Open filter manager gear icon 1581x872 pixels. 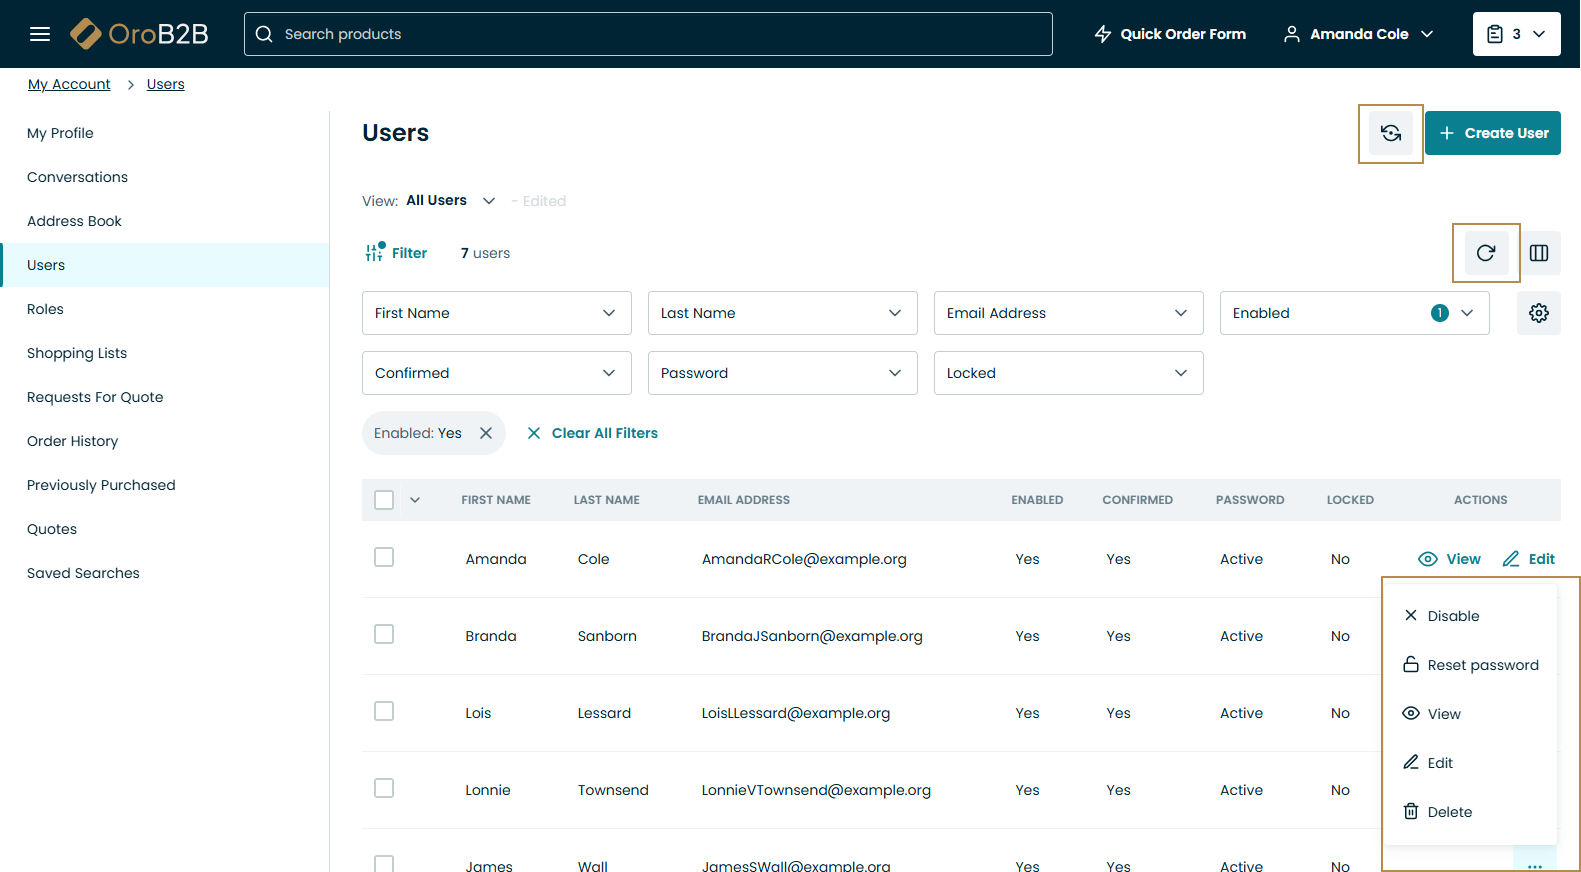coord(1538,313)
